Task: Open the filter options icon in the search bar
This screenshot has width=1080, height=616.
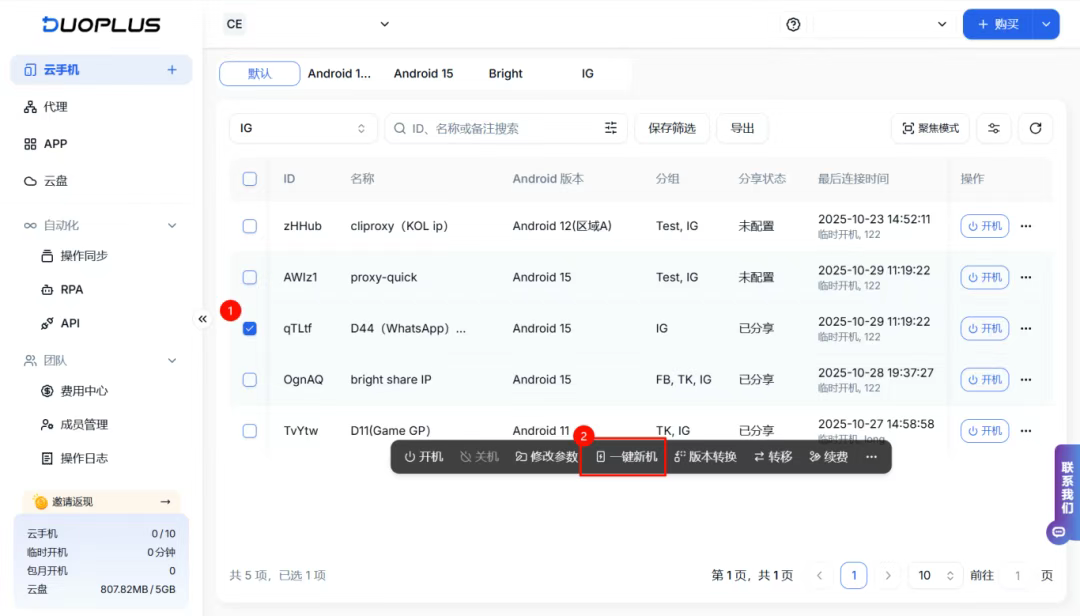Action: pos(611,128)
